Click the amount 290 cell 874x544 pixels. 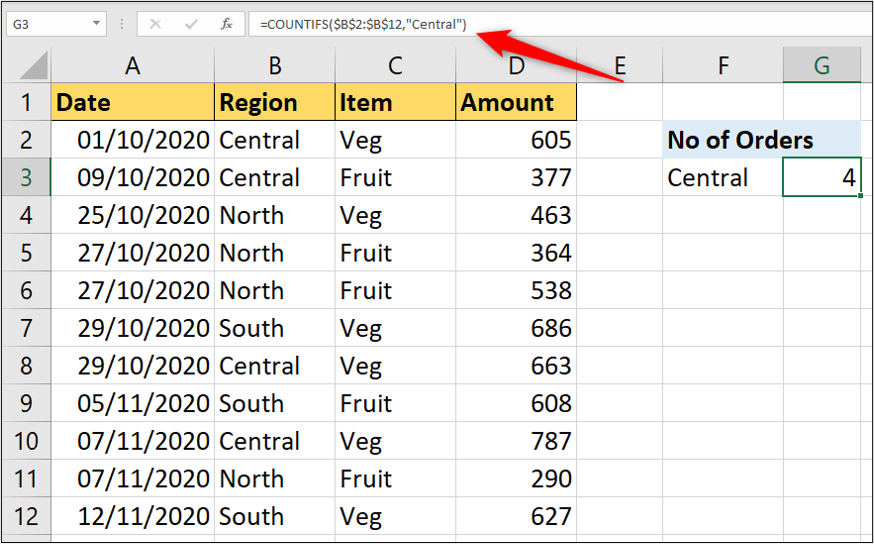(x=516, y=478)
